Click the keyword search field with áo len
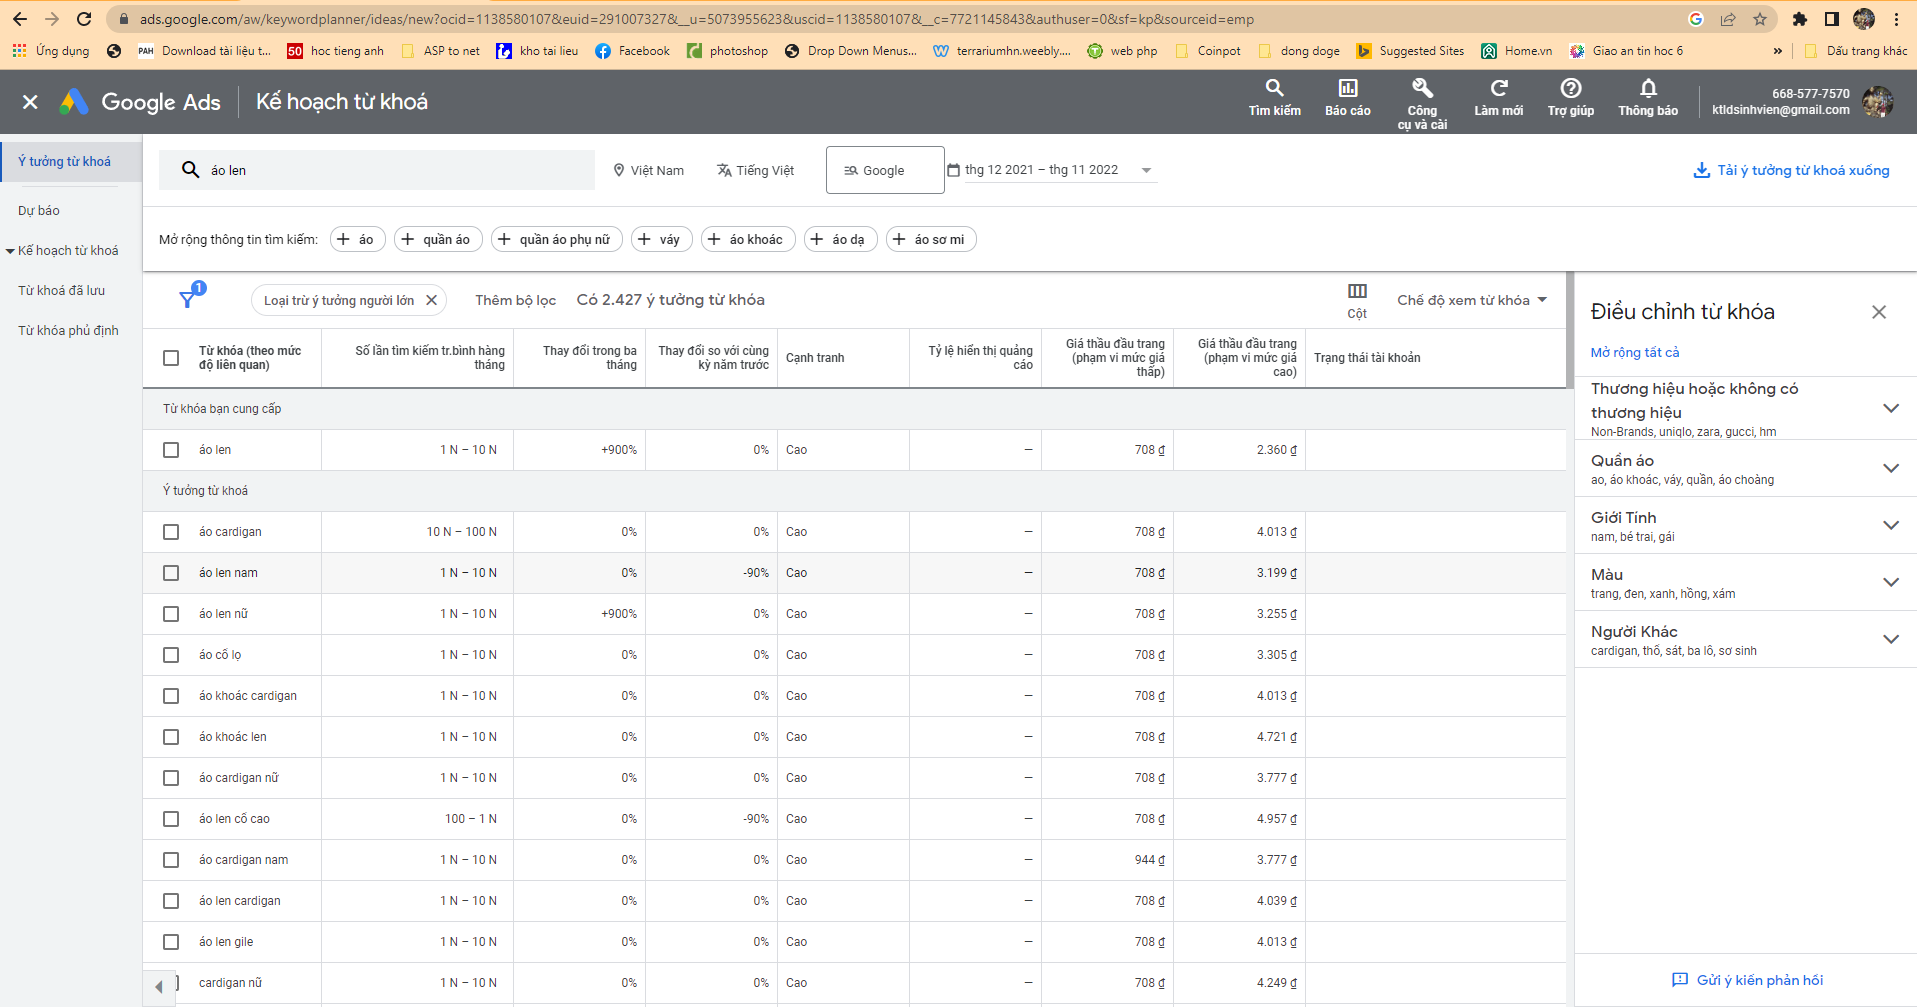 (x=377, y=170)
